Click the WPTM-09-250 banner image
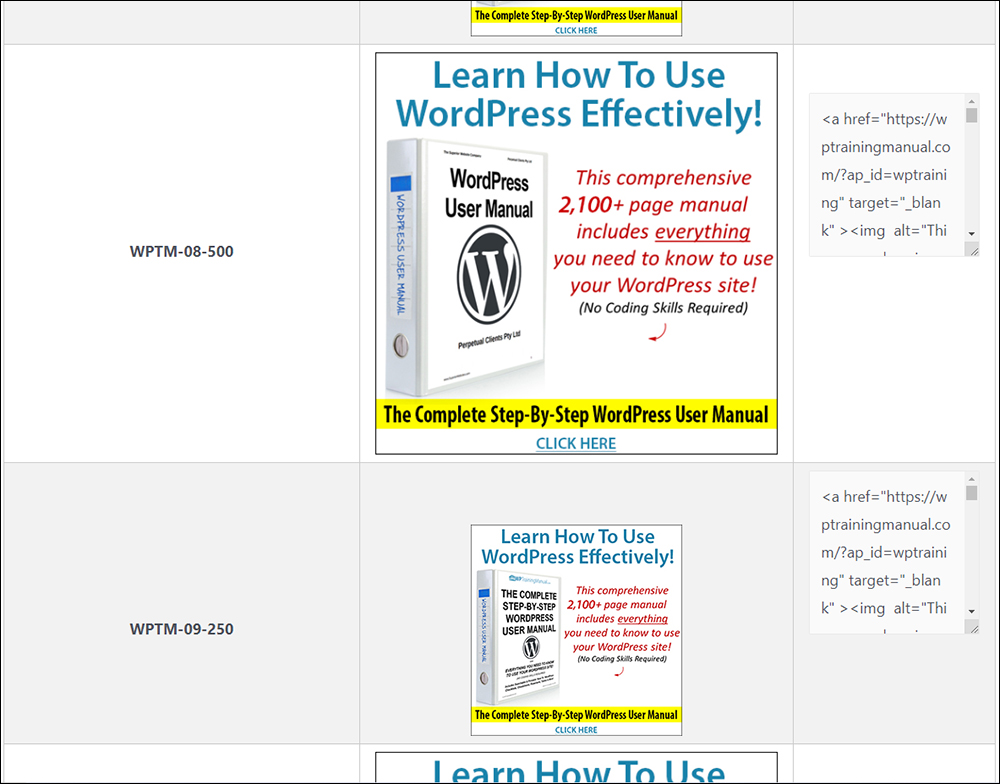 click(x=576, y=630)
